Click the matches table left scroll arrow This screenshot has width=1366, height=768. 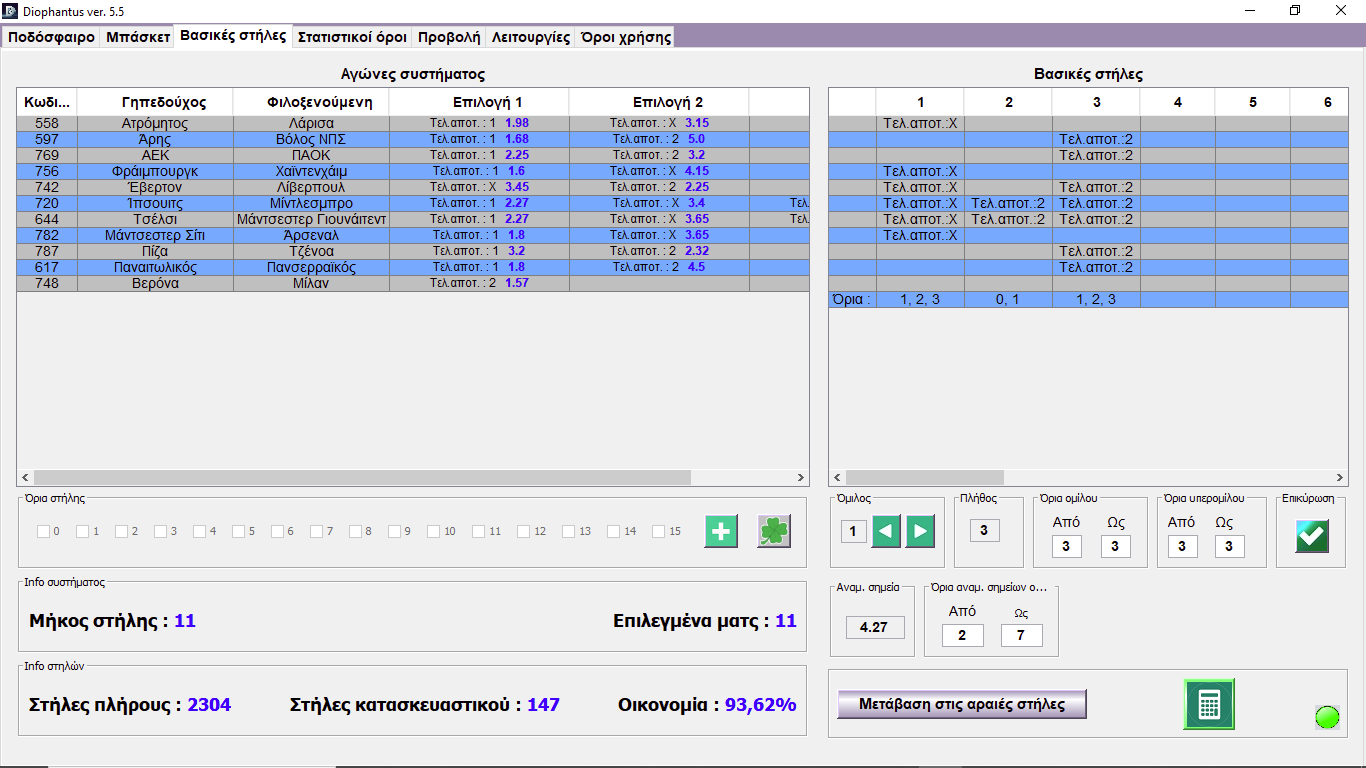tap(25, 478)
